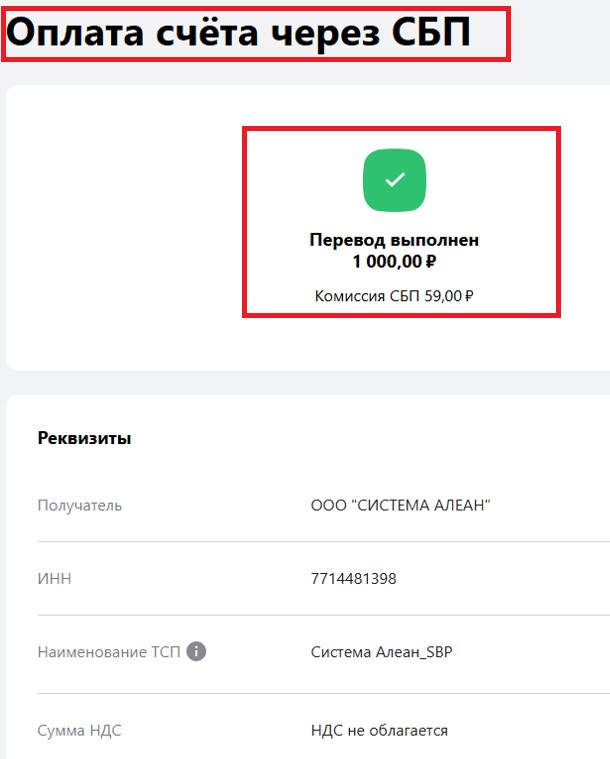610x759 pixels.
Task: Select the INN number 7714481398
Action: 353,578
